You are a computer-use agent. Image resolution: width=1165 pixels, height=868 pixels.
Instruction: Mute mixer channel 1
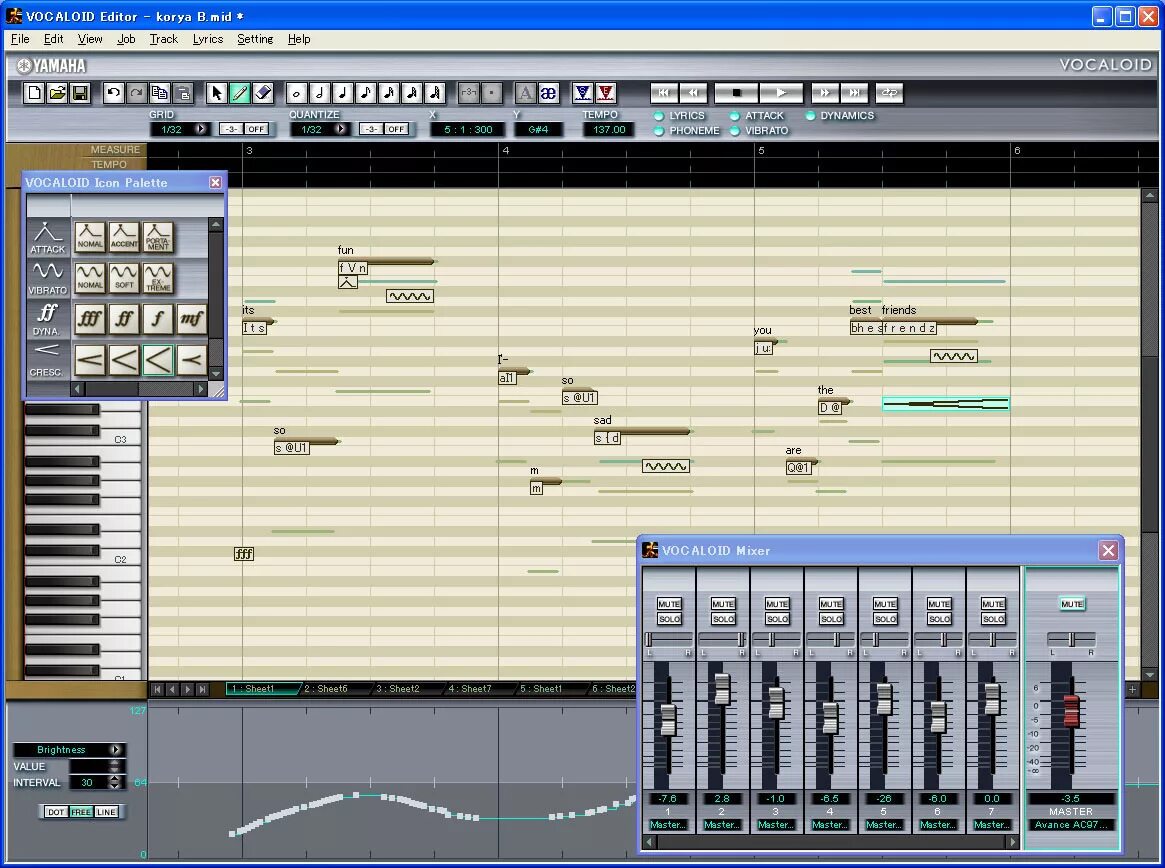click(x=669, y=604)
